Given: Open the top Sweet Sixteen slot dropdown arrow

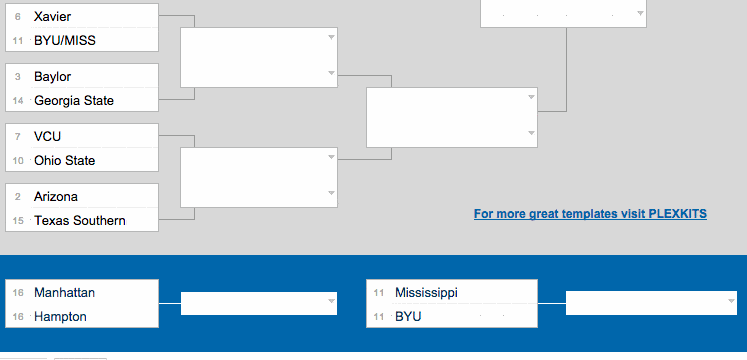Looking at the screenshot, I should [x=532, y=98].
